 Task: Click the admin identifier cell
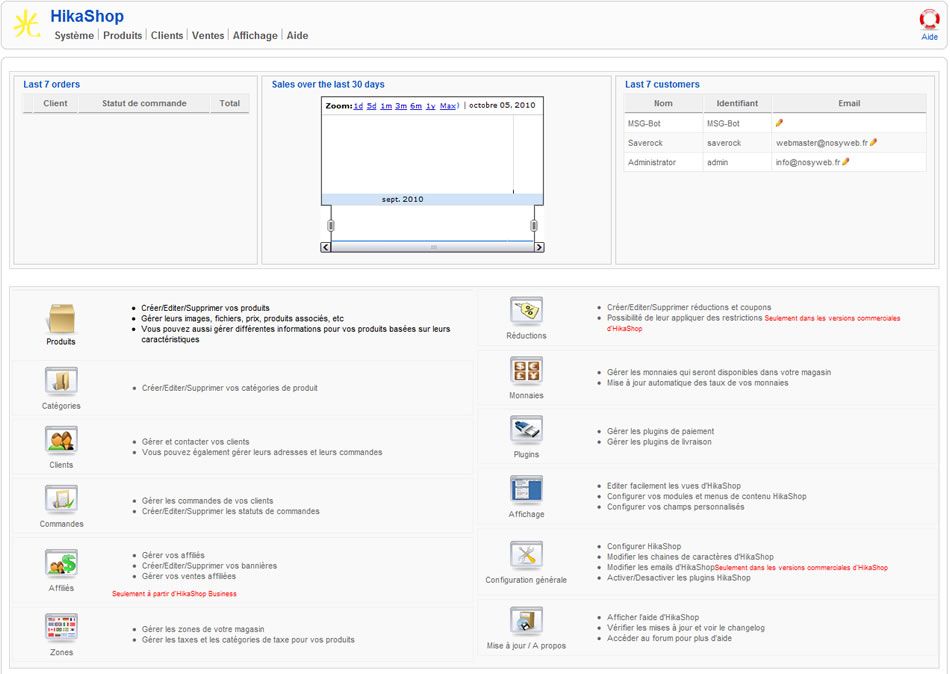tap(717, 162)
